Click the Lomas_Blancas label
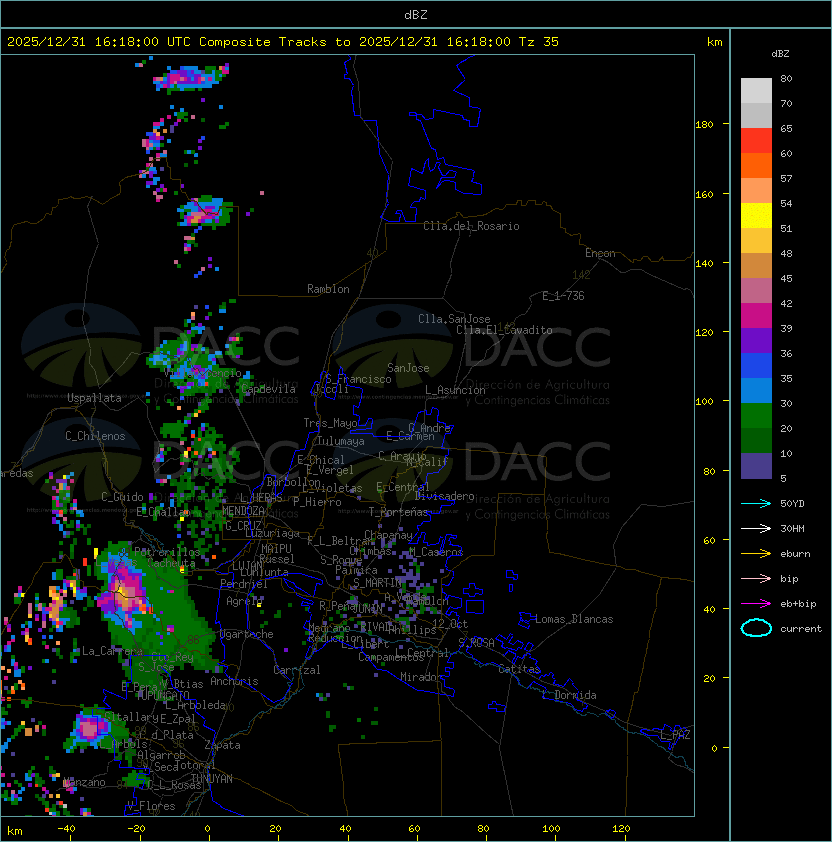Viewport: 832px width, 842px height. coord(574,619)
